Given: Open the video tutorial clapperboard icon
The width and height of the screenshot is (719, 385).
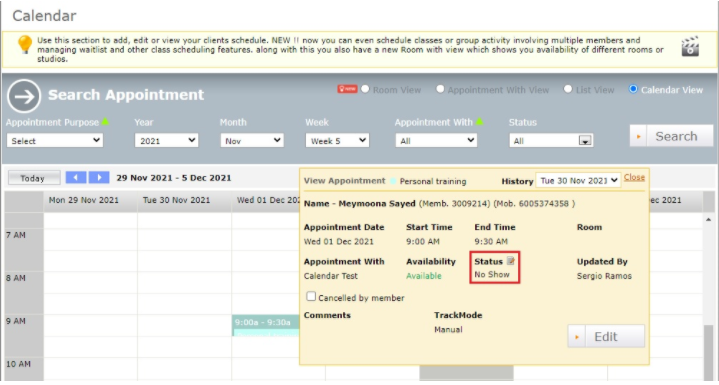Looking at the screenshot, I should (x=690, y=46).
